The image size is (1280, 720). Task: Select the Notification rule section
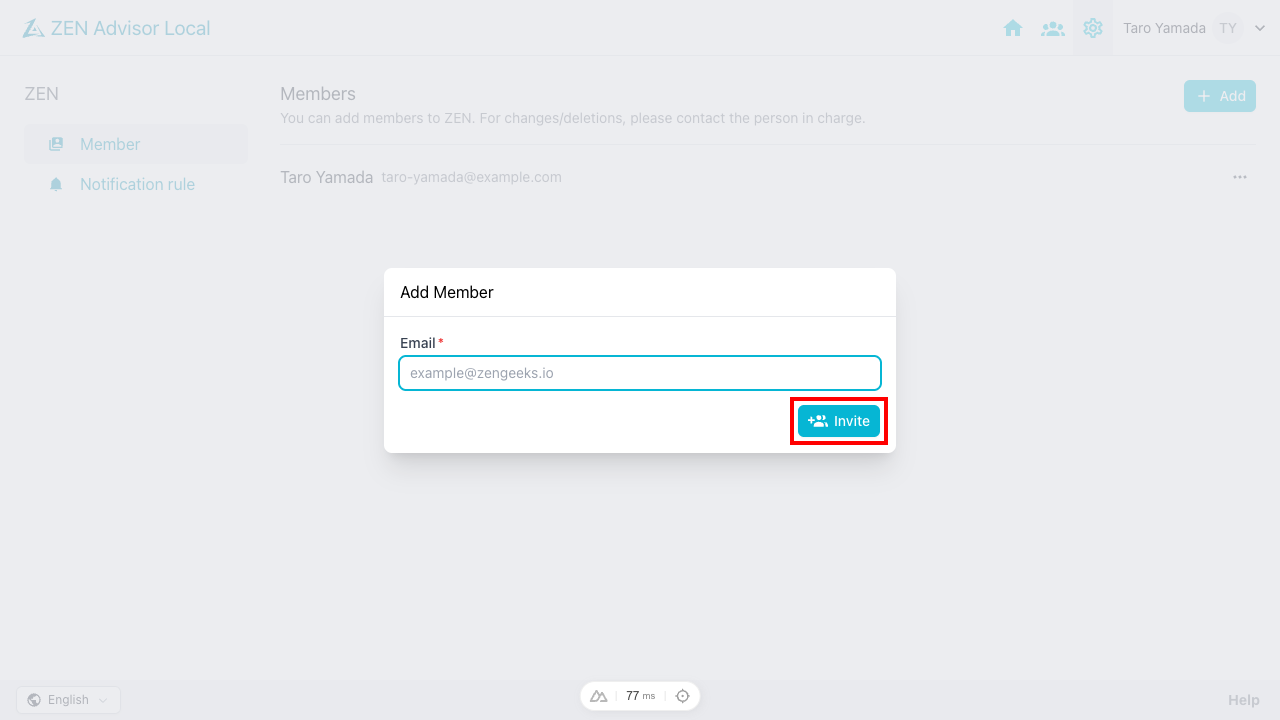137,184
